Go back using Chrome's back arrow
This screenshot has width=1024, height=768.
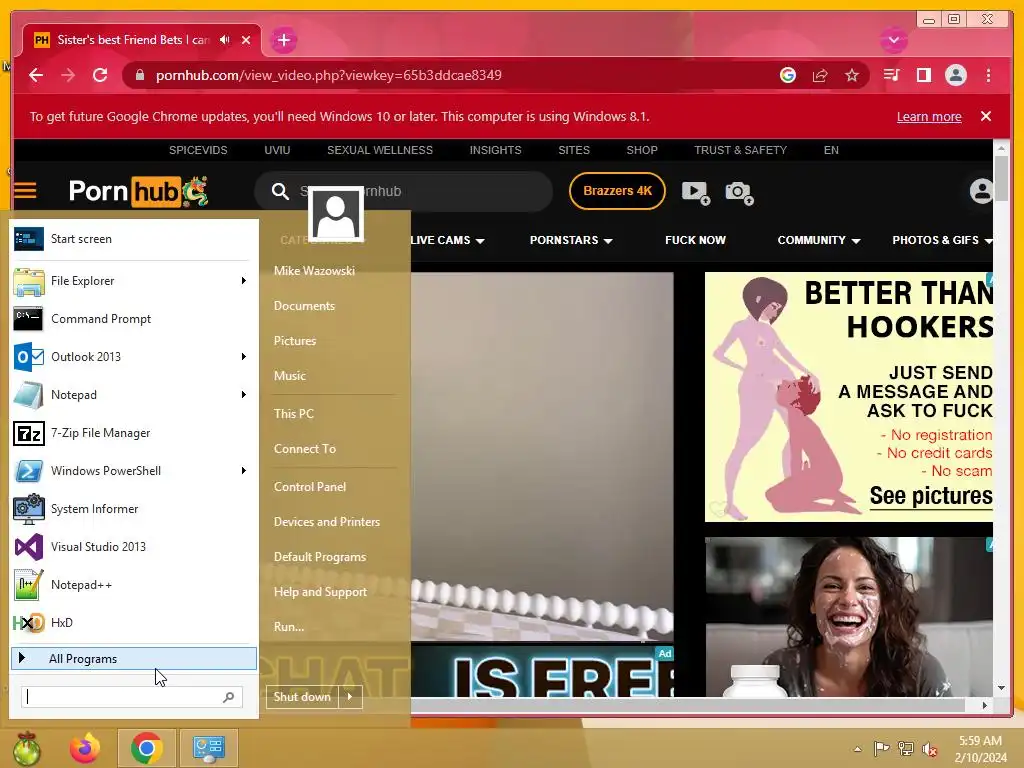(36, 75)
